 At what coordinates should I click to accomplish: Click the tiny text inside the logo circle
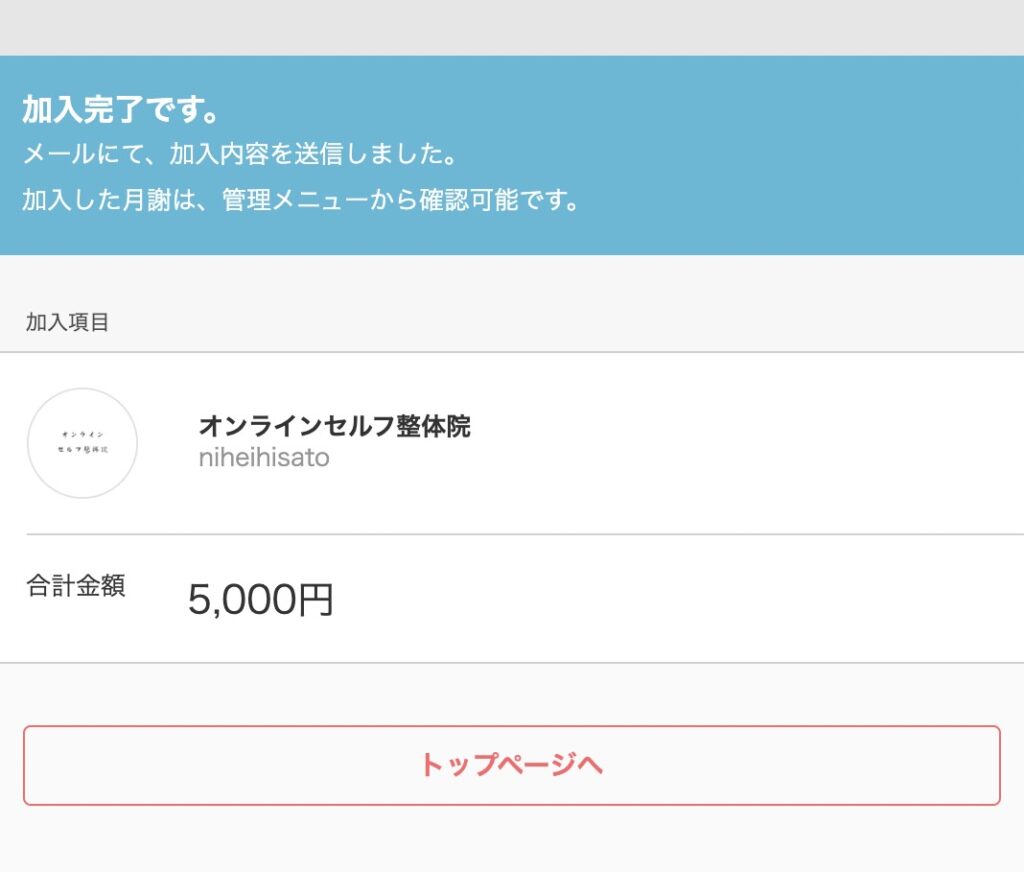(82, 442)
